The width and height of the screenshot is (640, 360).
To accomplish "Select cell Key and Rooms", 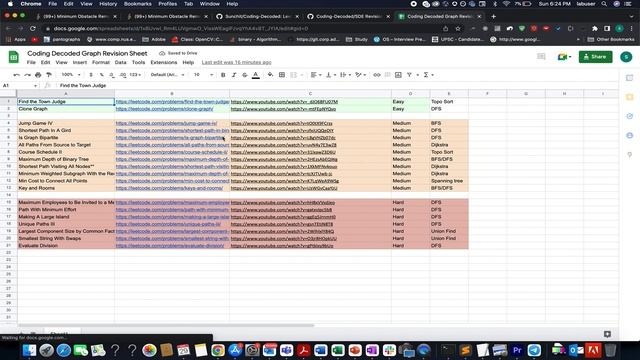I will point(66,188).
